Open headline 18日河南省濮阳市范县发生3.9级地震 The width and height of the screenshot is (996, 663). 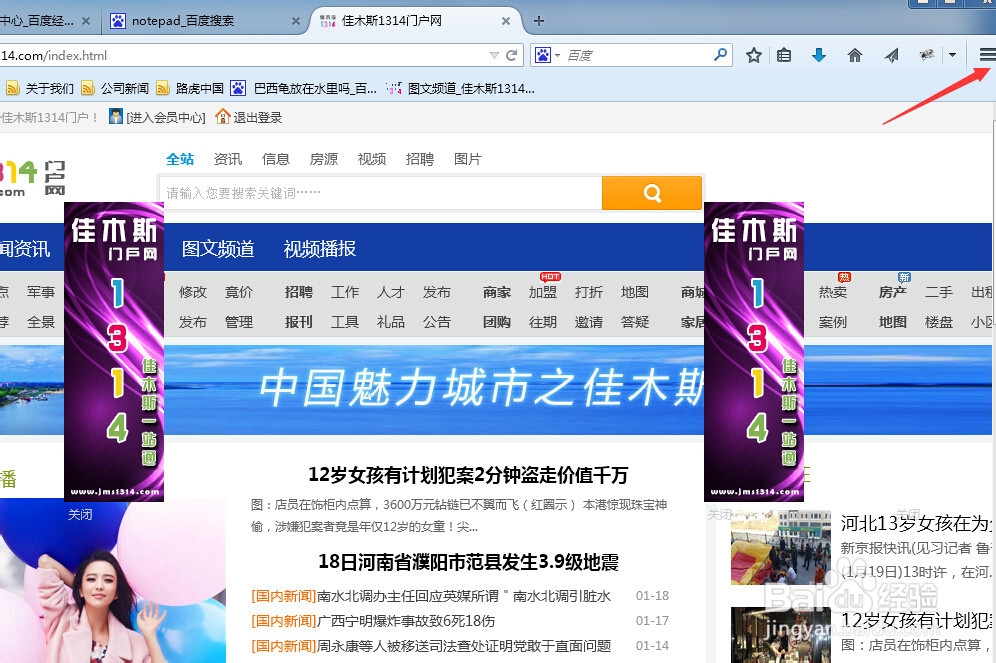click(x=468, y=562)
